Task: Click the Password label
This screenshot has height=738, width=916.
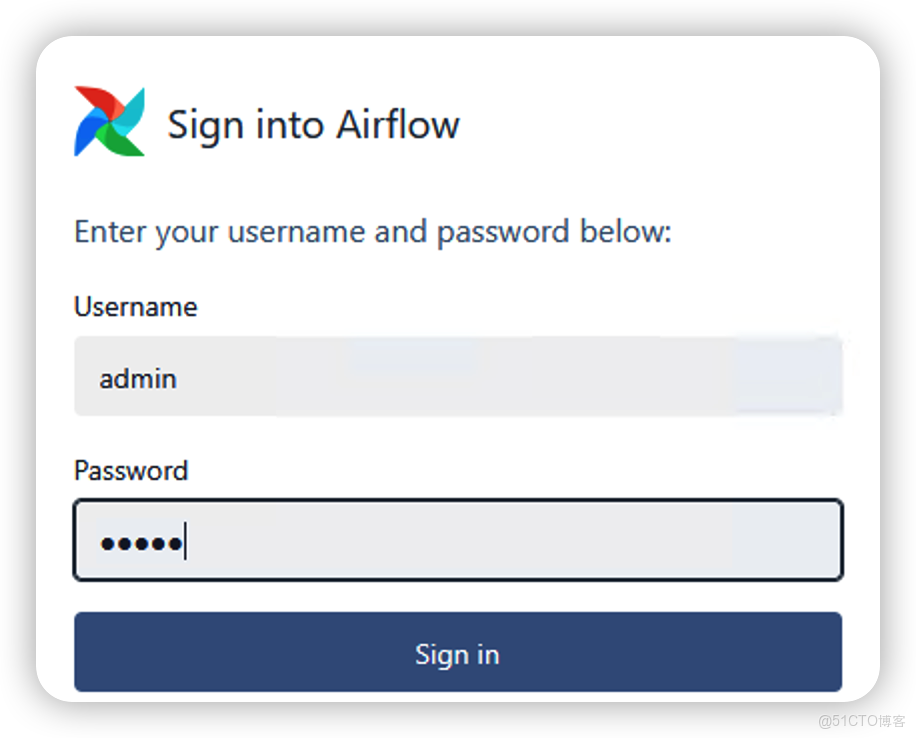Action: [x=131, y=470]
